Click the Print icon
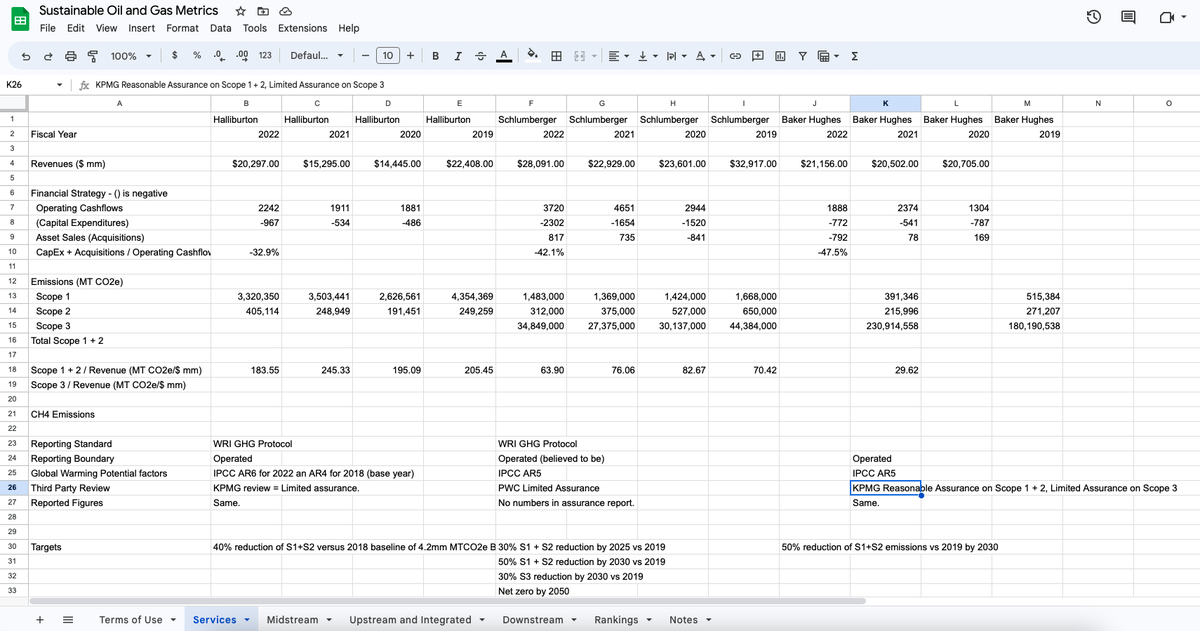This screenshot has height=631, width=1200. click(x=70, y=57)
